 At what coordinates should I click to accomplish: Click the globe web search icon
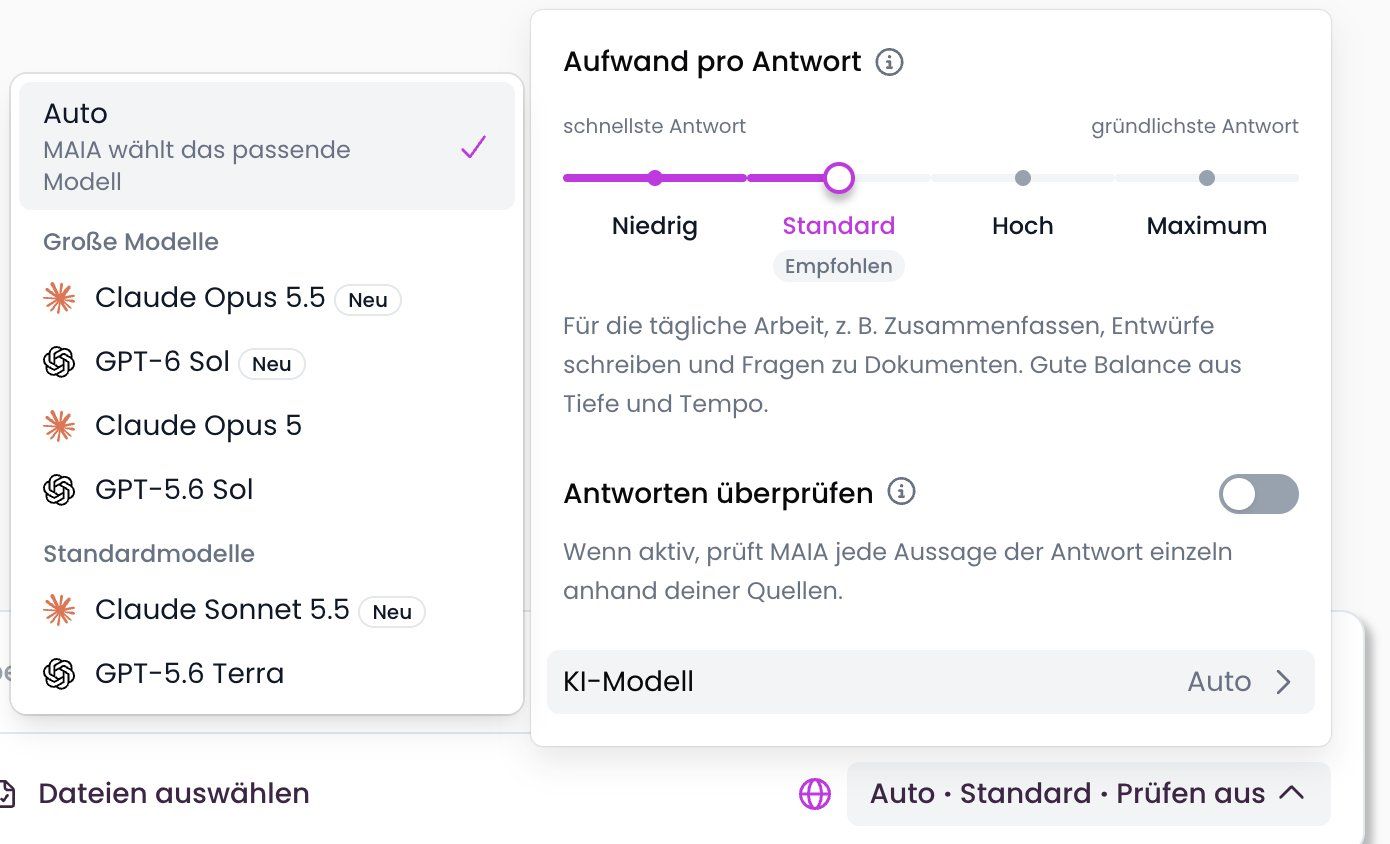[815, 794]
